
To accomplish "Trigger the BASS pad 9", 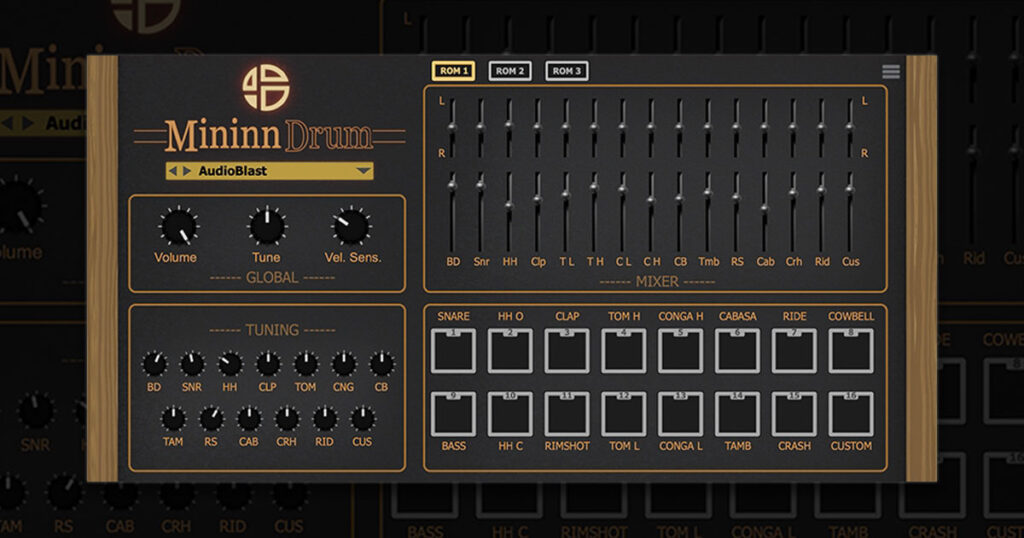I will pos(453,414).
